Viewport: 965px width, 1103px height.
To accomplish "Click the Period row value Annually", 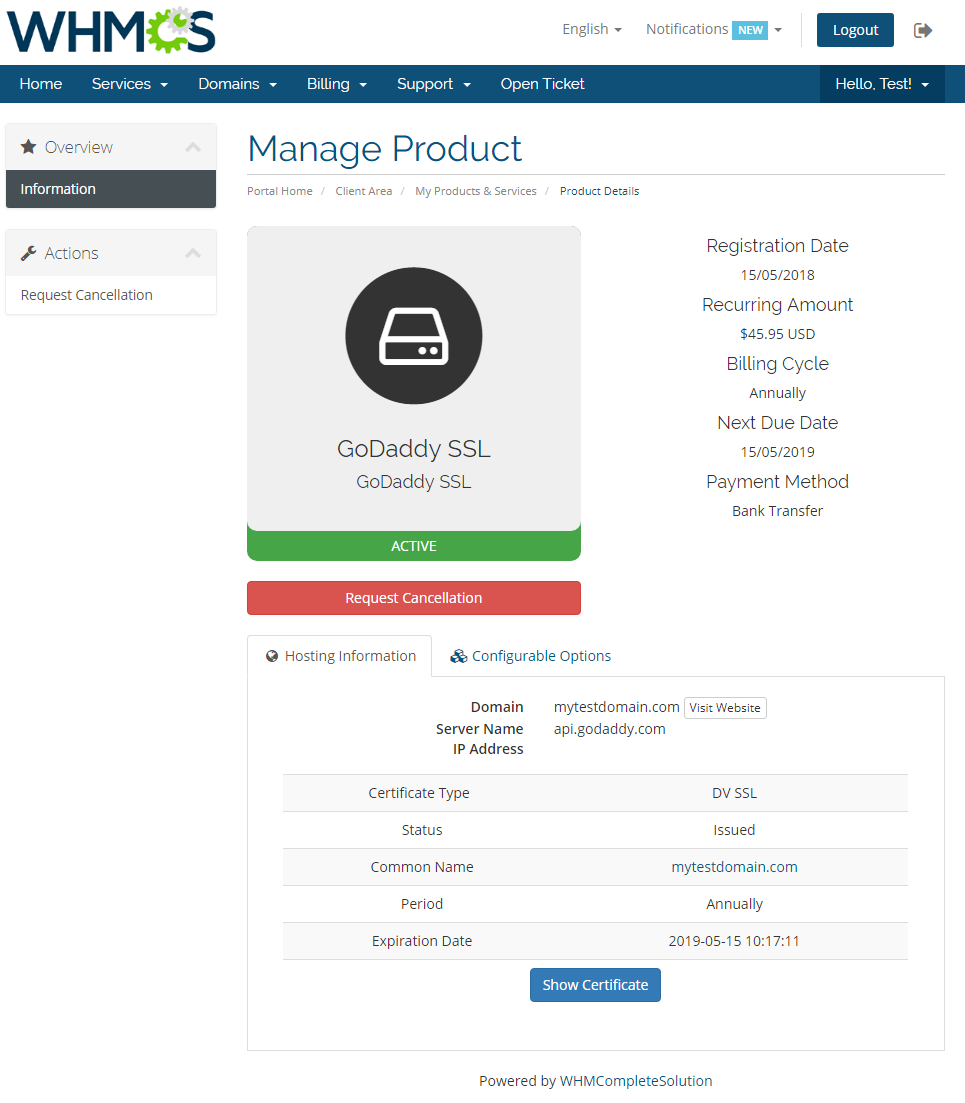I will [734, 905].
